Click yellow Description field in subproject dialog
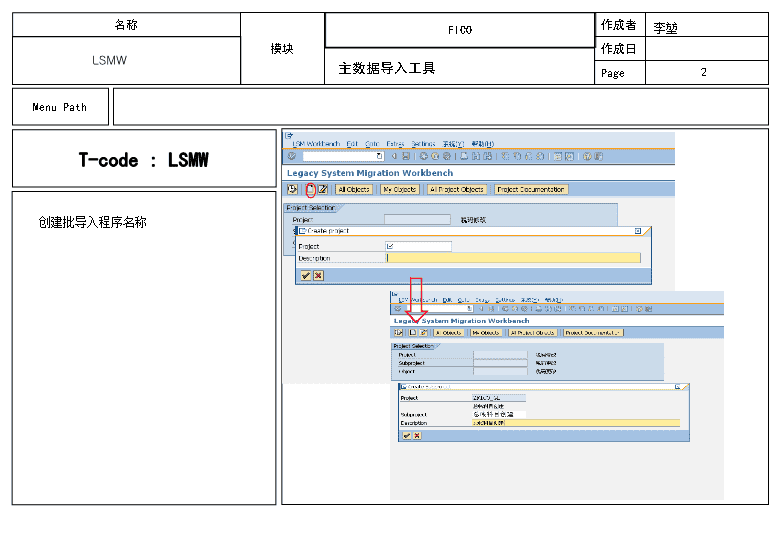The image size is (780, 540). (576, 423)
